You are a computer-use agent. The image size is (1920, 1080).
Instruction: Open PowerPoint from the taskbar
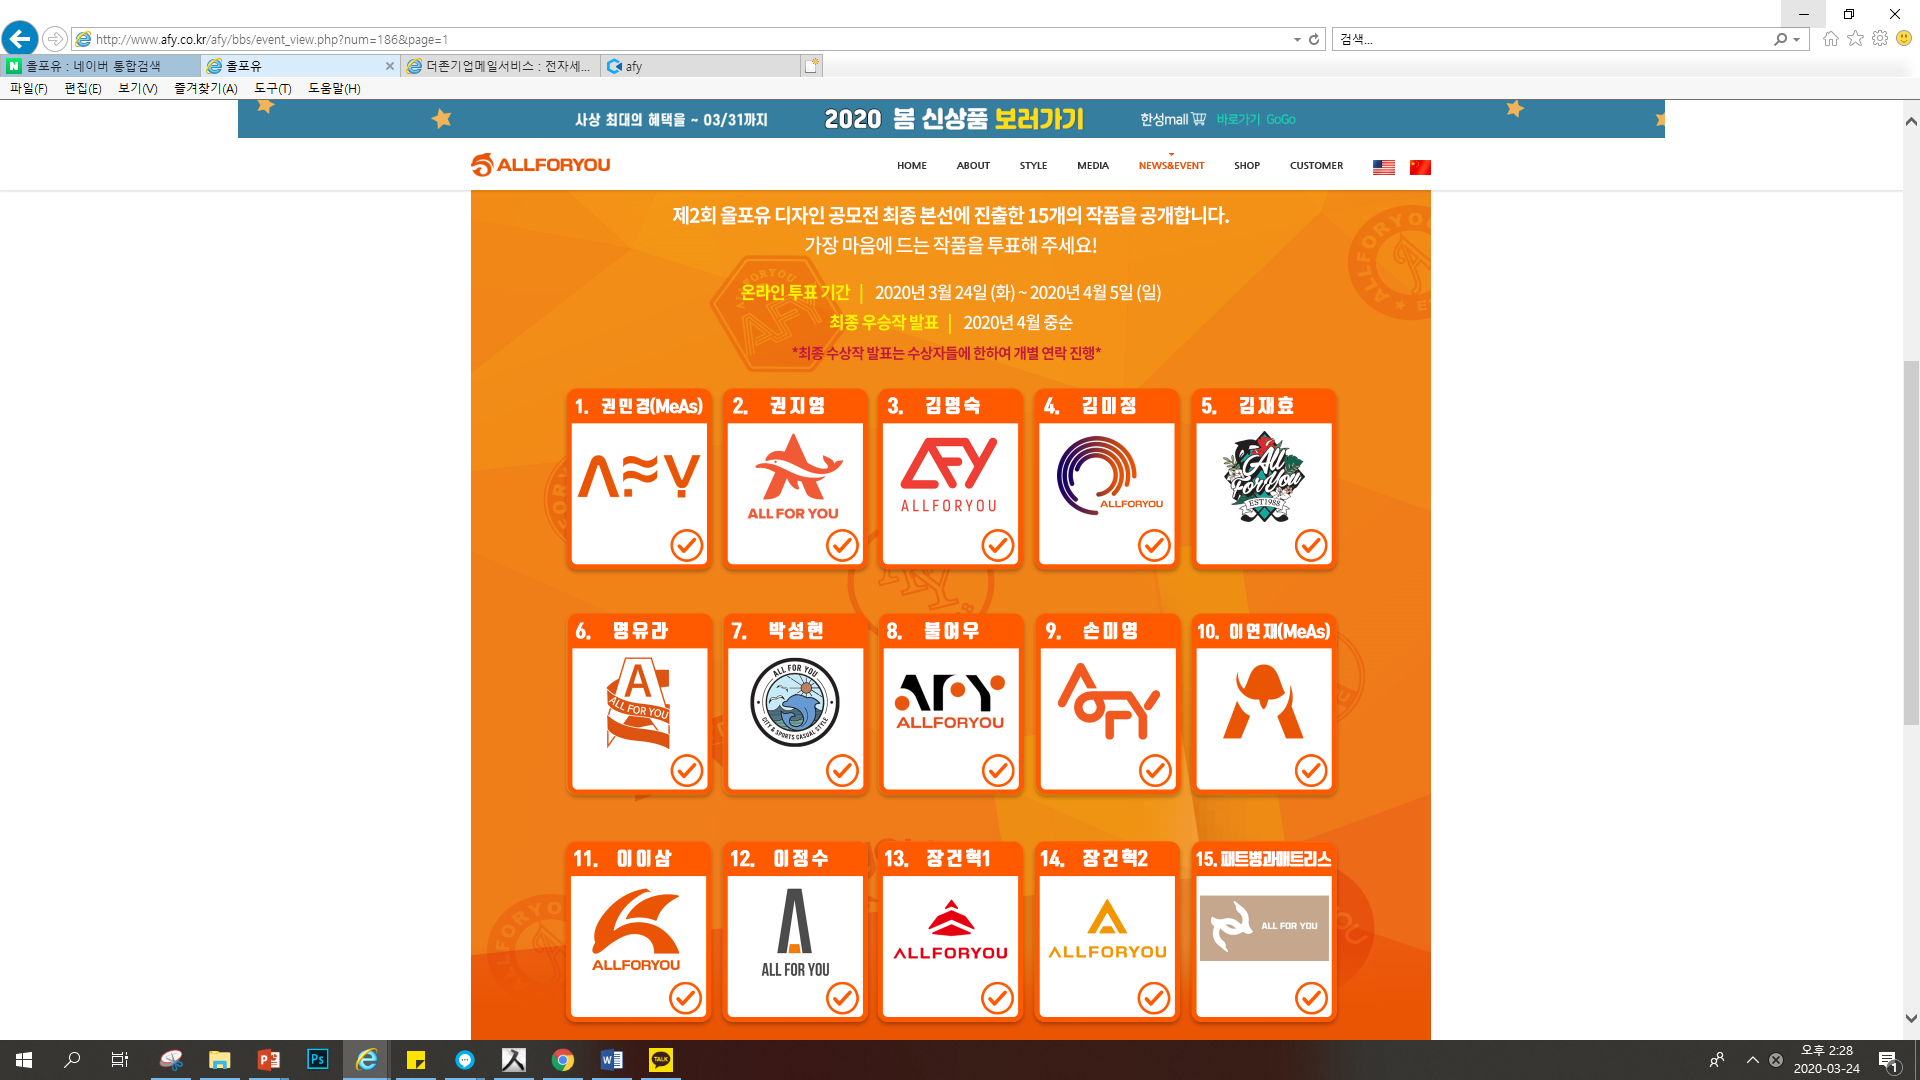coord(268,1060)
